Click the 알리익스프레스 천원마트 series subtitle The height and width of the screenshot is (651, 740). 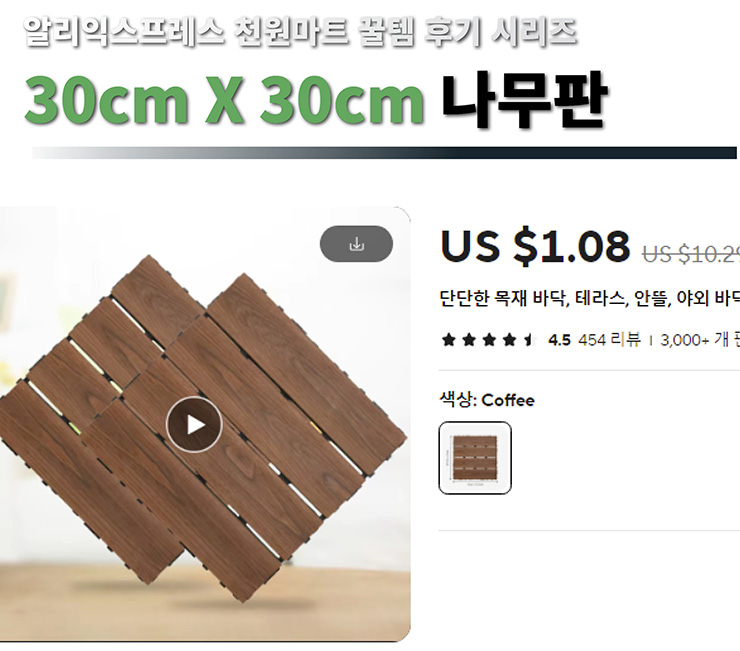point(300,32)
